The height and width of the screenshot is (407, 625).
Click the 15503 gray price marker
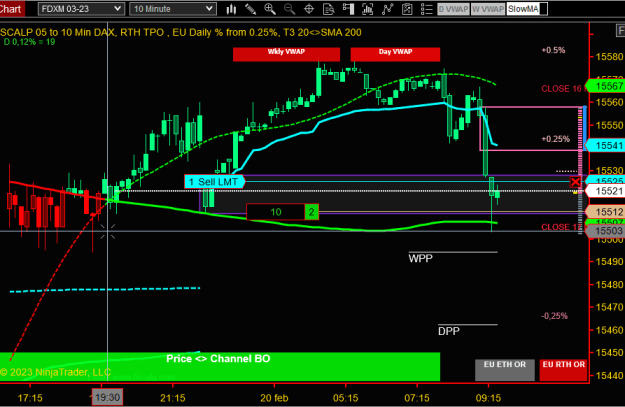click(606, 231)
